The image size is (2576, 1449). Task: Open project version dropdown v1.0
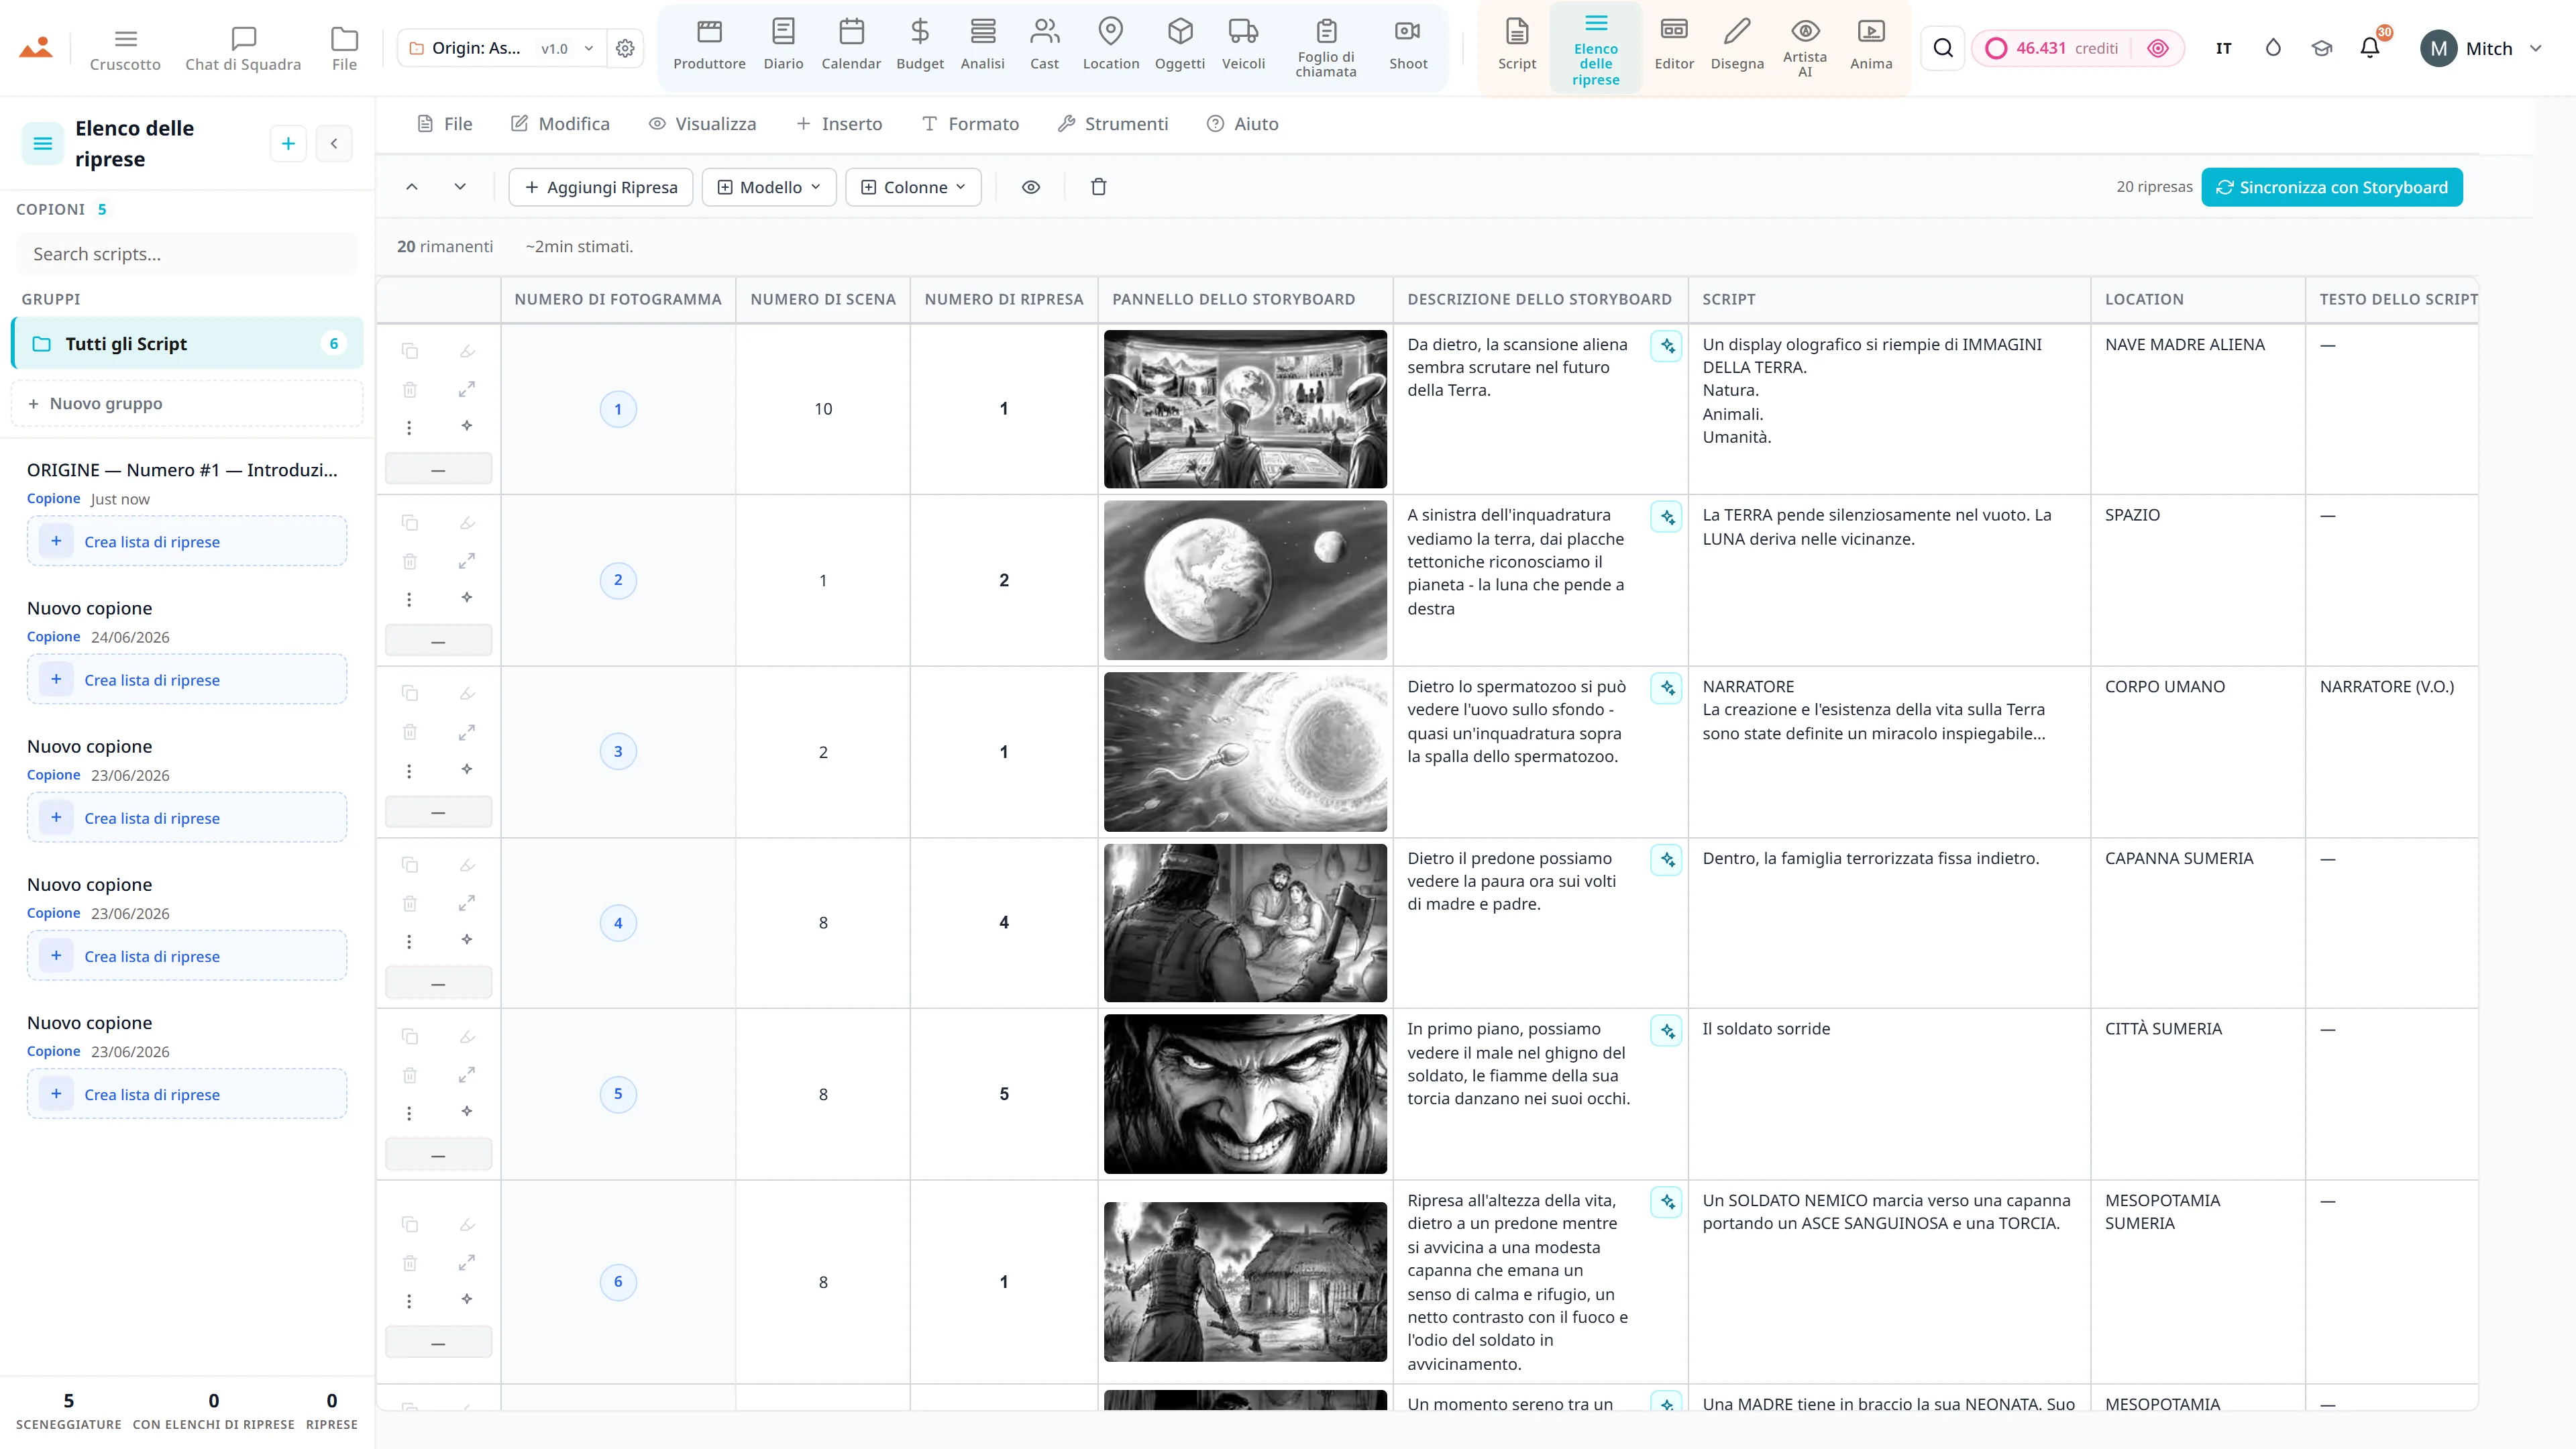coord(567,48)
